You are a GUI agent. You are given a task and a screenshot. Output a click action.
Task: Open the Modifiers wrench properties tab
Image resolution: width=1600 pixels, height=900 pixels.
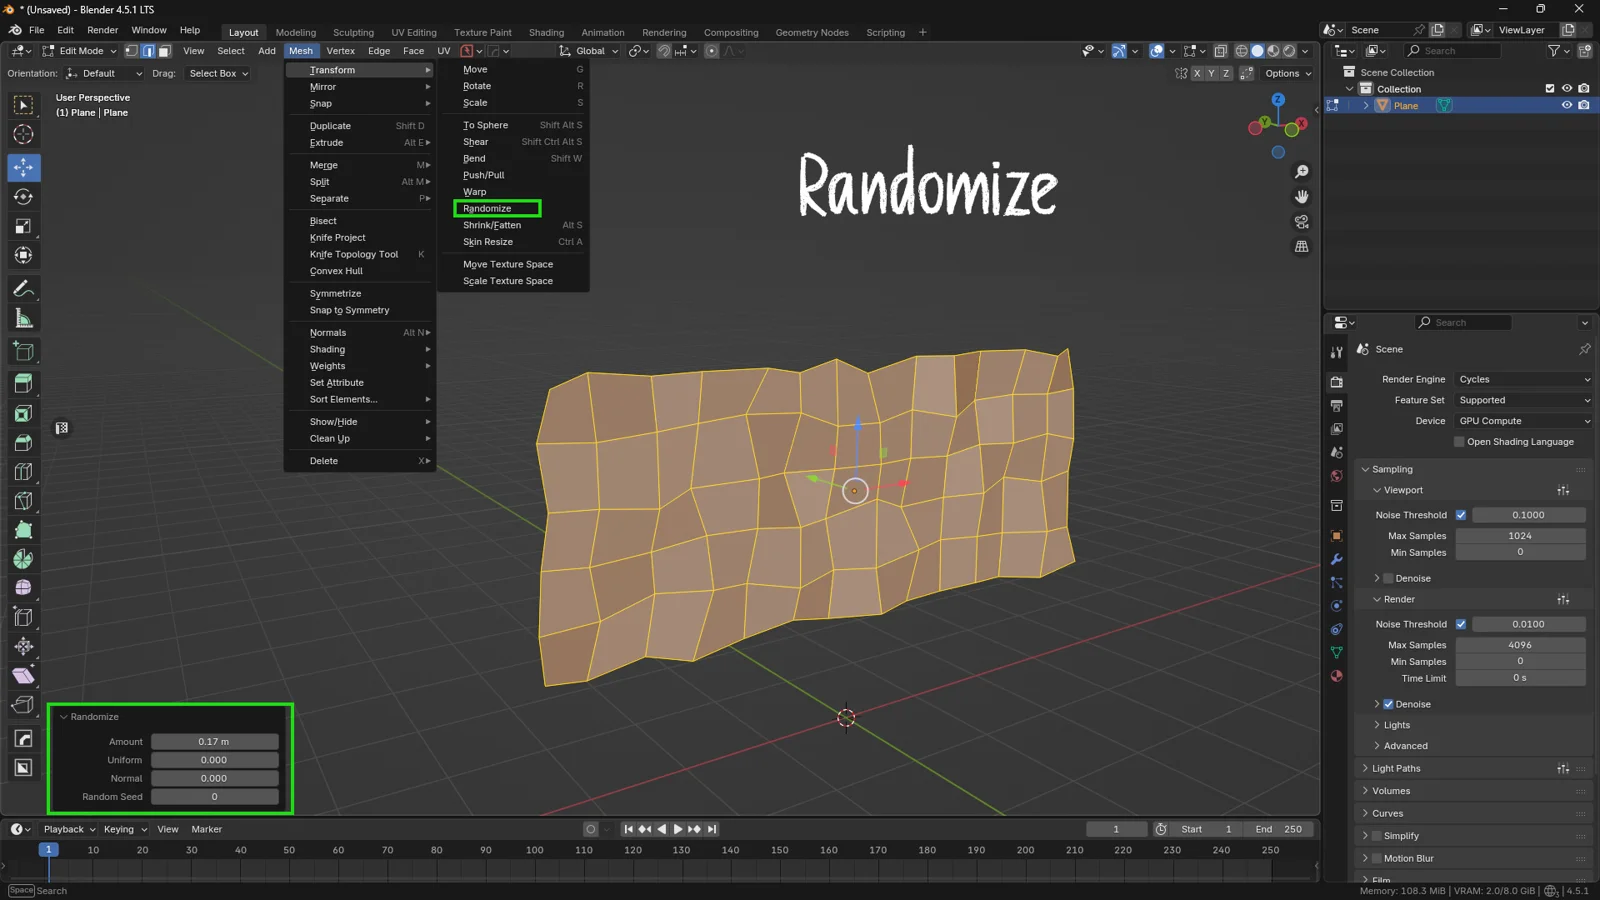click(x=1337, y=559)
